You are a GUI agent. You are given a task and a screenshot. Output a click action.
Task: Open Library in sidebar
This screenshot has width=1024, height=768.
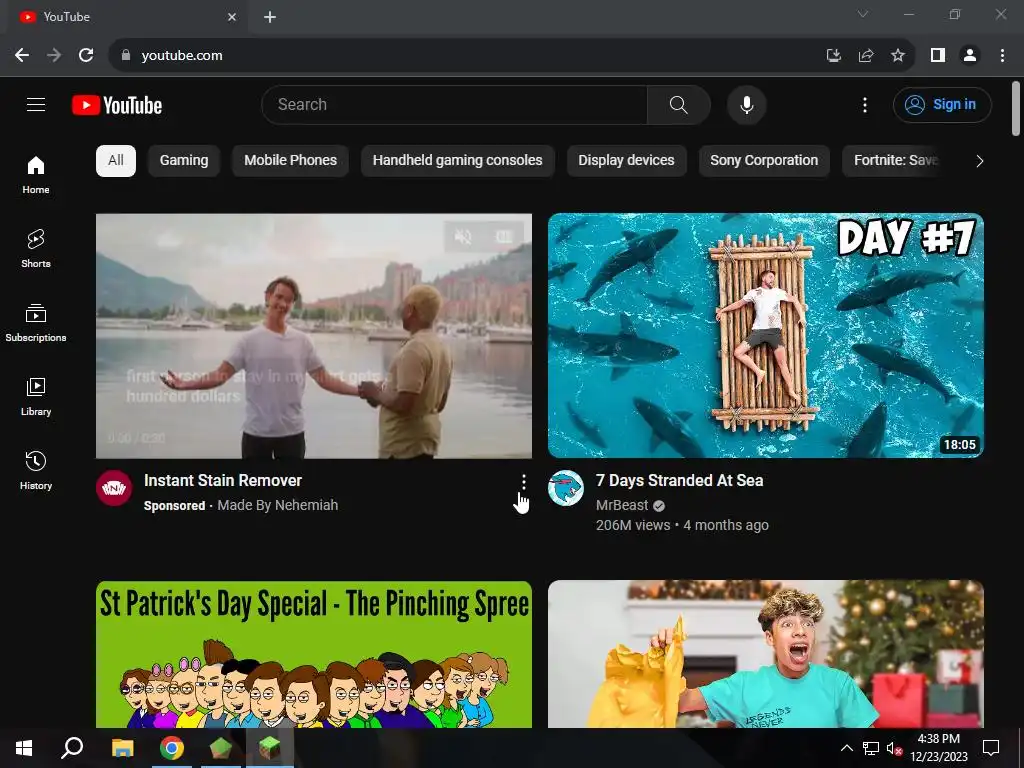36,396
